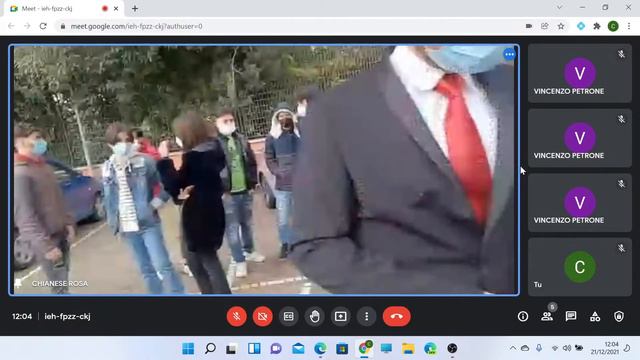
Task: Go back in browser history
Action: point(11,26)
